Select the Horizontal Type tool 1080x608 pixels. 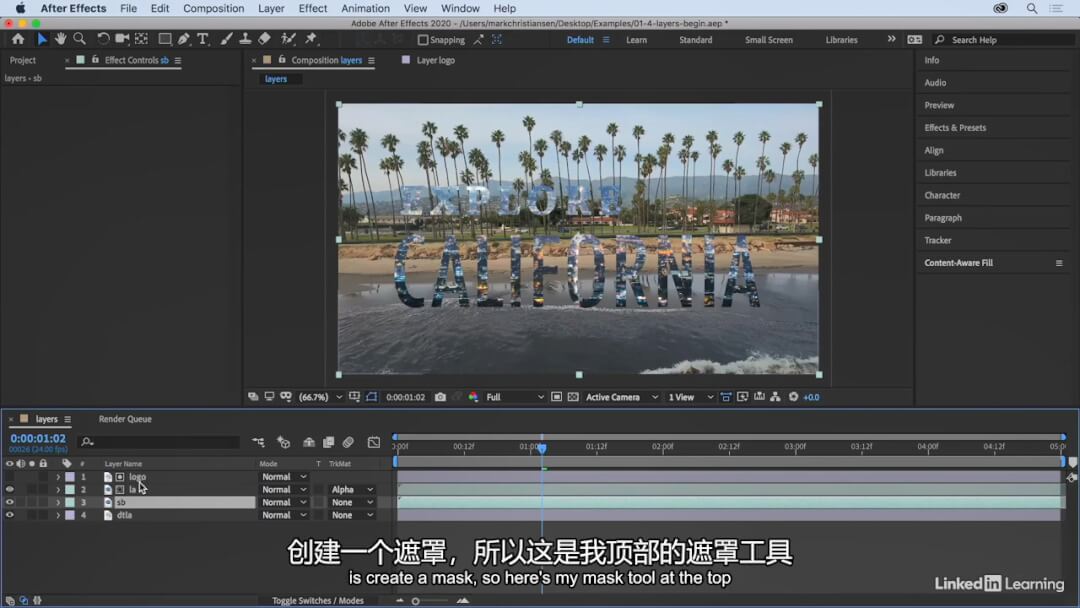(x=202, y=39)
